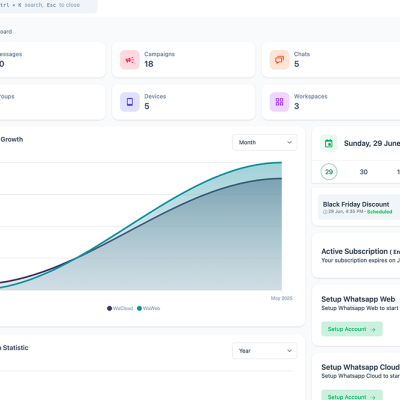Click the green calendar icon
The width and height of the screenshot is (400, 400).
(329, 143)
